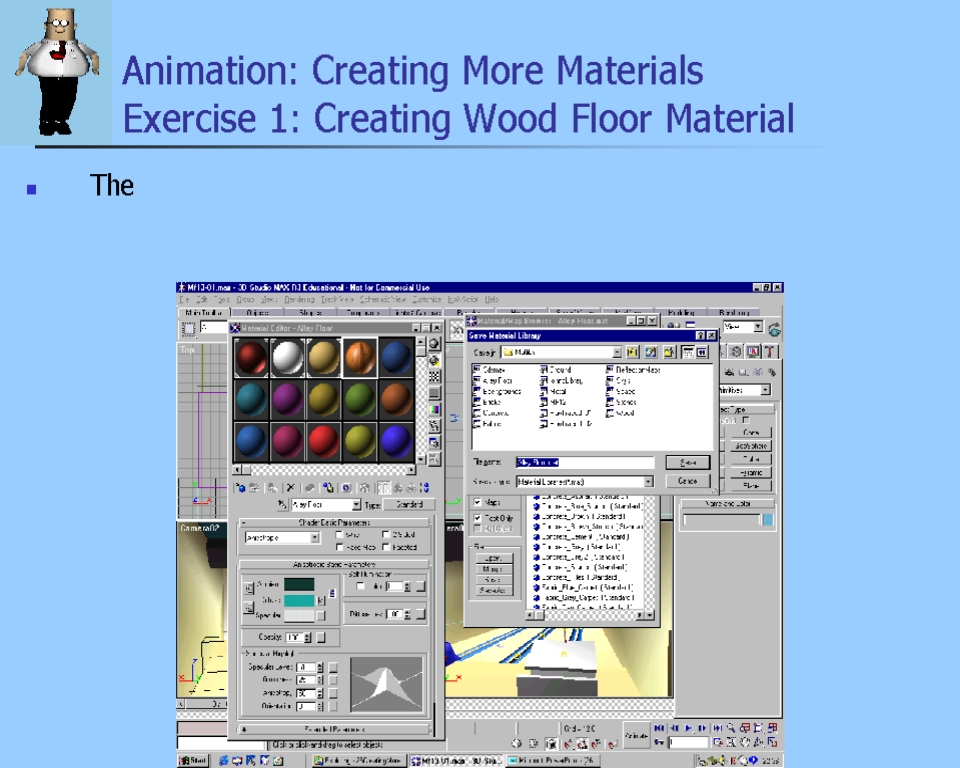Click the Details view icon in save dialog
Screen dimensions: 960x768
click(x=702, y=352)
